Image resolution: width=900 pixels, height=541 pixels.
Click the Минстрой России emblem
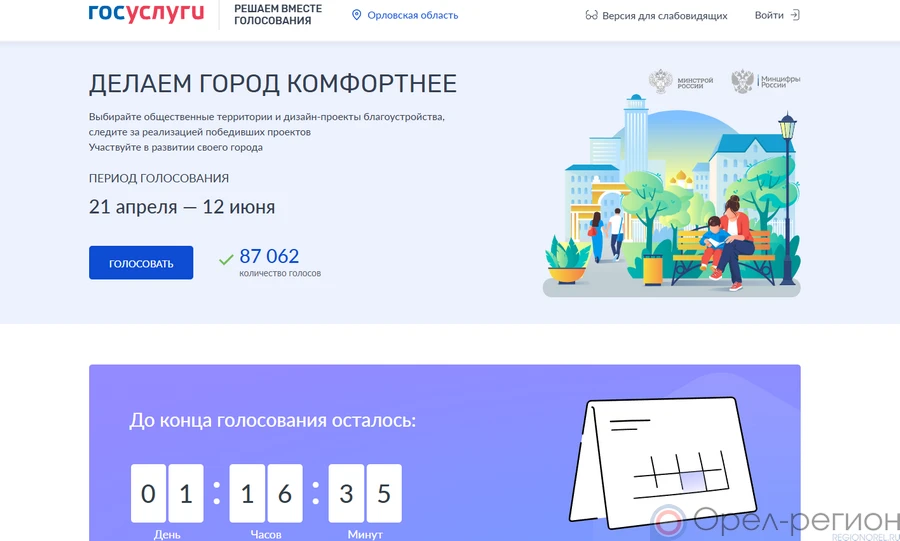tap(661, 81)
